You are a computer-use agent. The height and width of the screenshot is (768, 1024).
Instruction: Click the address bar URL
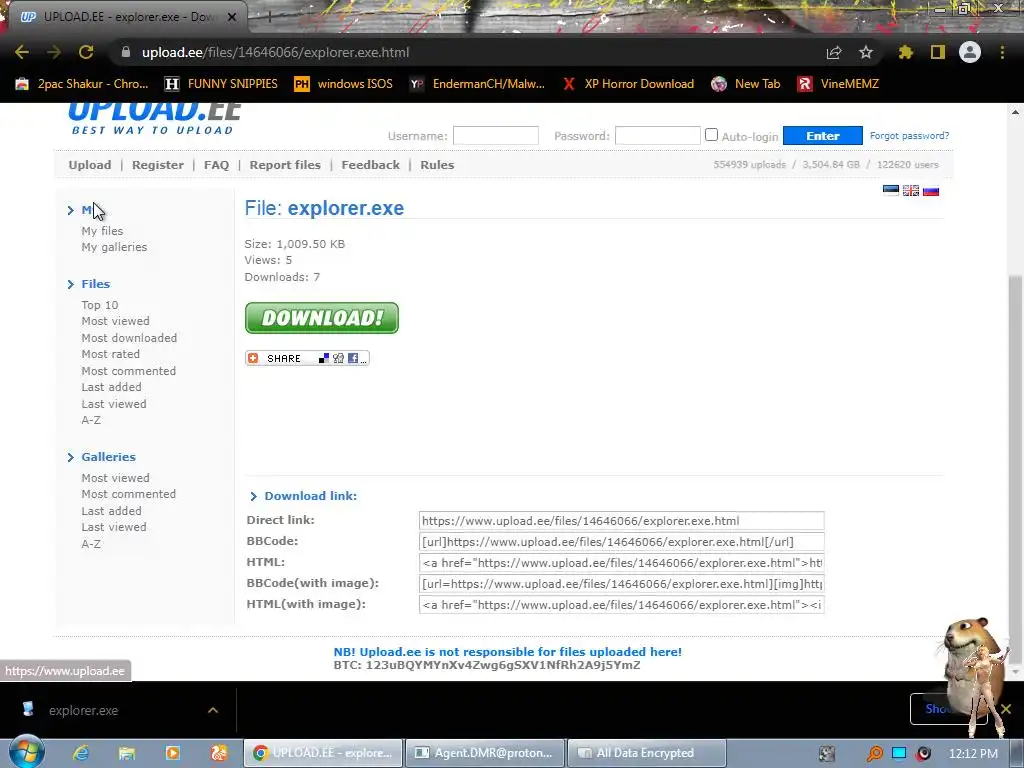[x=276, y=52]
